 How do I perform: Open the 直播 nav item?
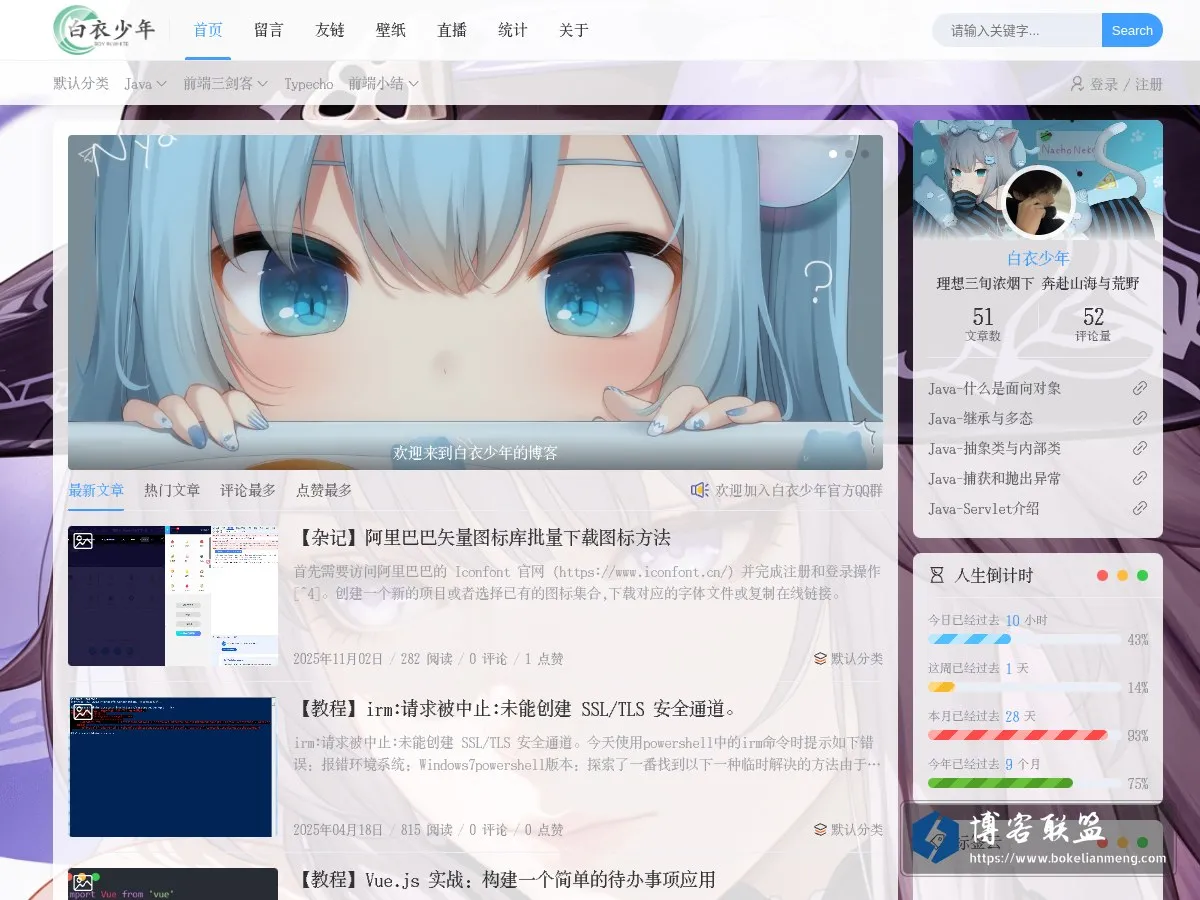(452, 30)
